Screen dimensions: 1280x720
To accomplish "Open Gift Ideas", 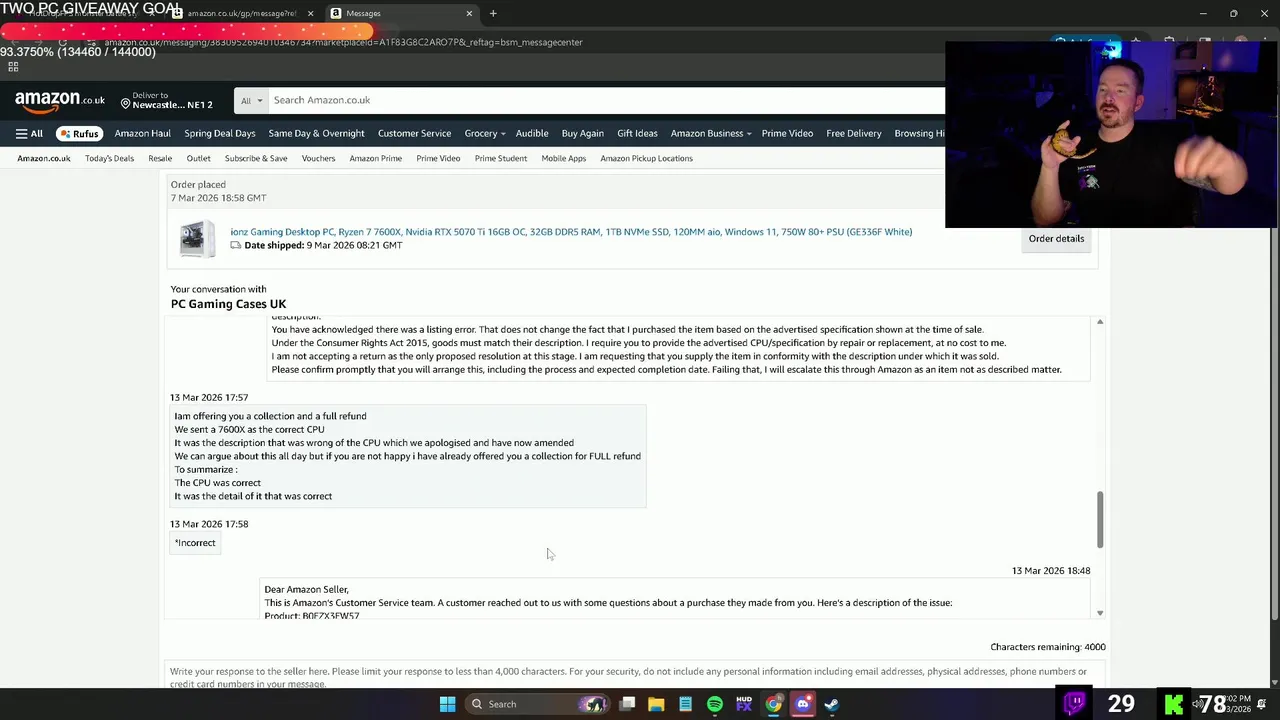I will click(637, 133).
